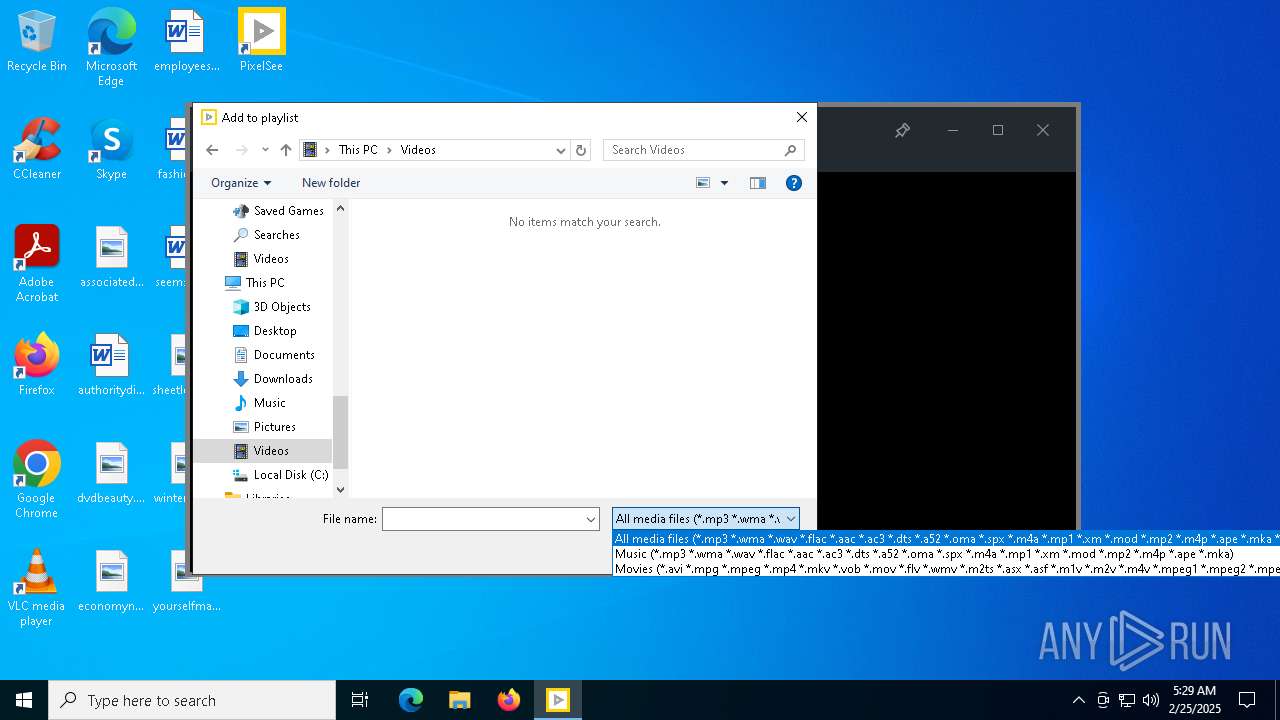Screen dimensions: 1280x720
Task: Open the economyn image file on the desktop
Action: point(111,582)
